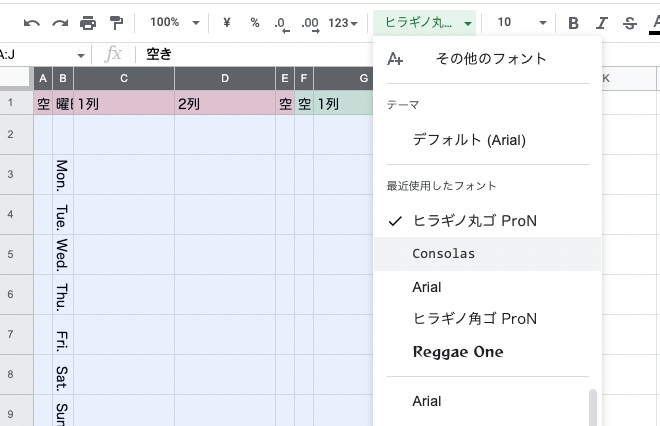This screenshot has height=426, width=660.
Task: Select row 1 header
Action: [16, 102]
